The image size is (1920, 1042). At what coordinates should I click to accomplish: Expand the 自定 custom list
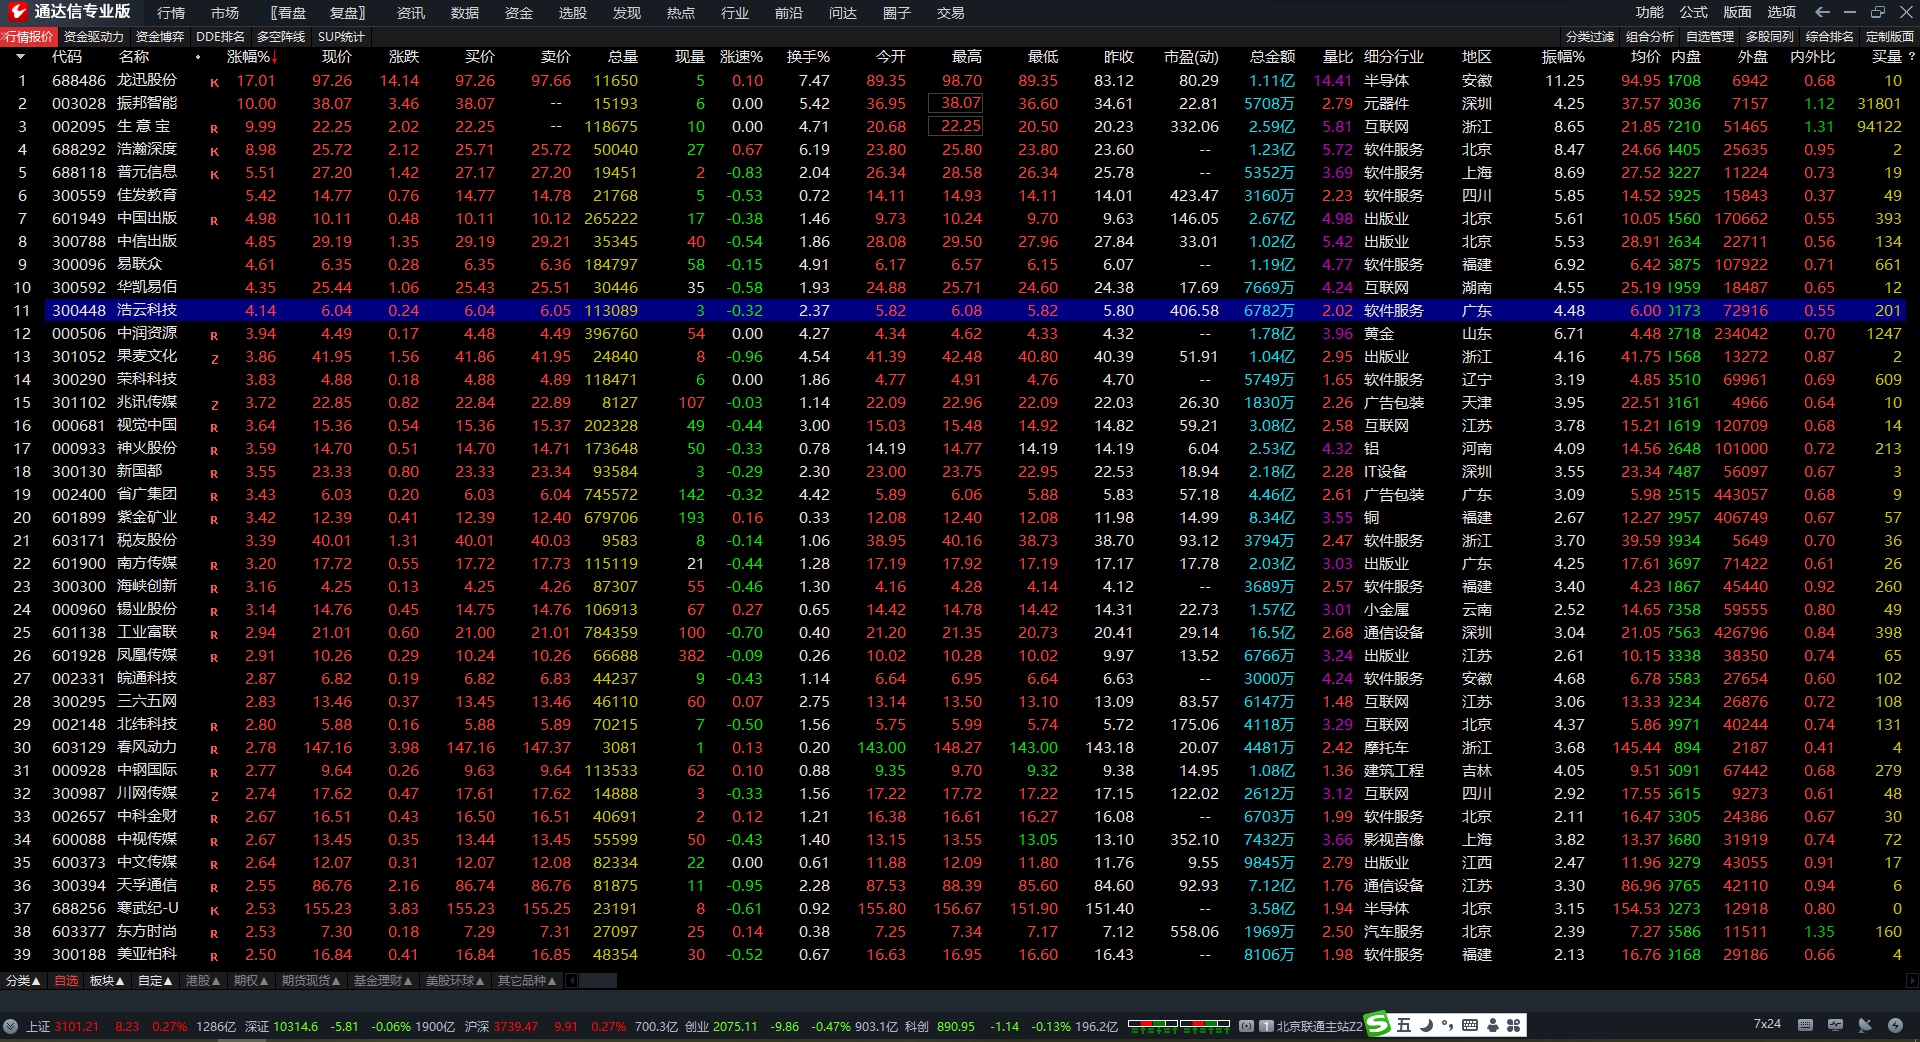tap(156, 981)
